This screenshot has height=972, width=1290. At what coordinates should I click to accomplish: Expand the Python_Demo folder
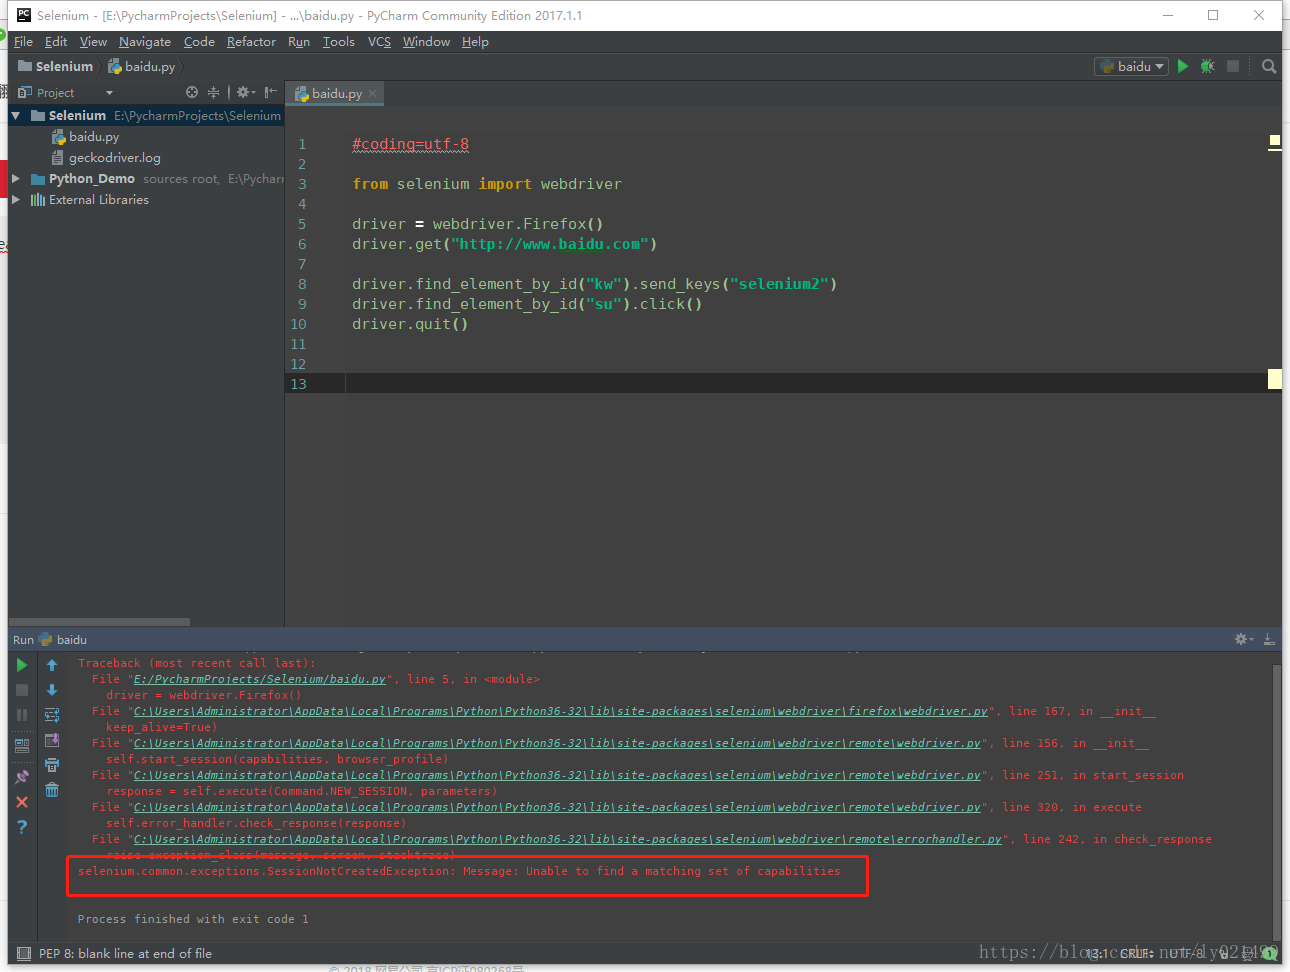(16, 179)
